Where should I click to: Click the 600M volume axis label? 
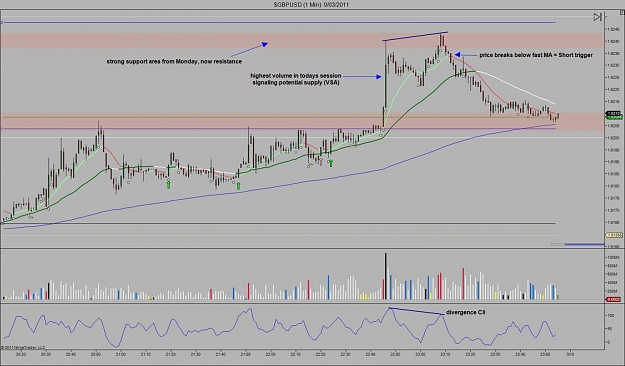[x=612, y=274]
